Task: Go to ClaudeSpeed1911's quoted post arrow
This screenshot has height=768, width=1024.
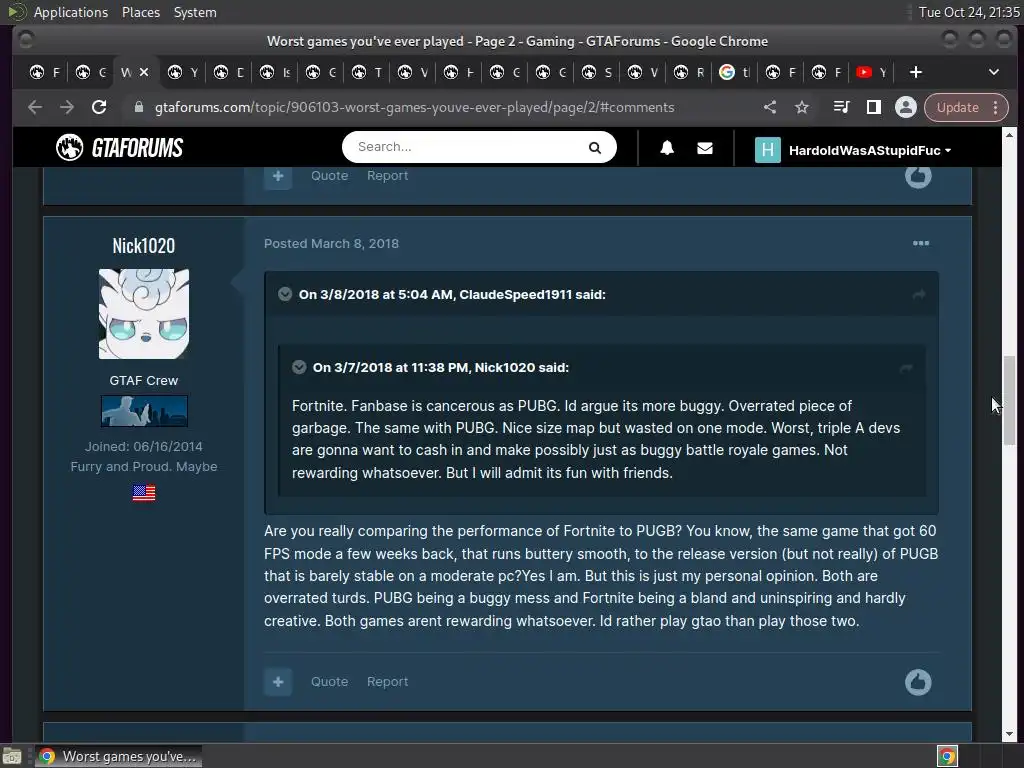Action: 919,295
